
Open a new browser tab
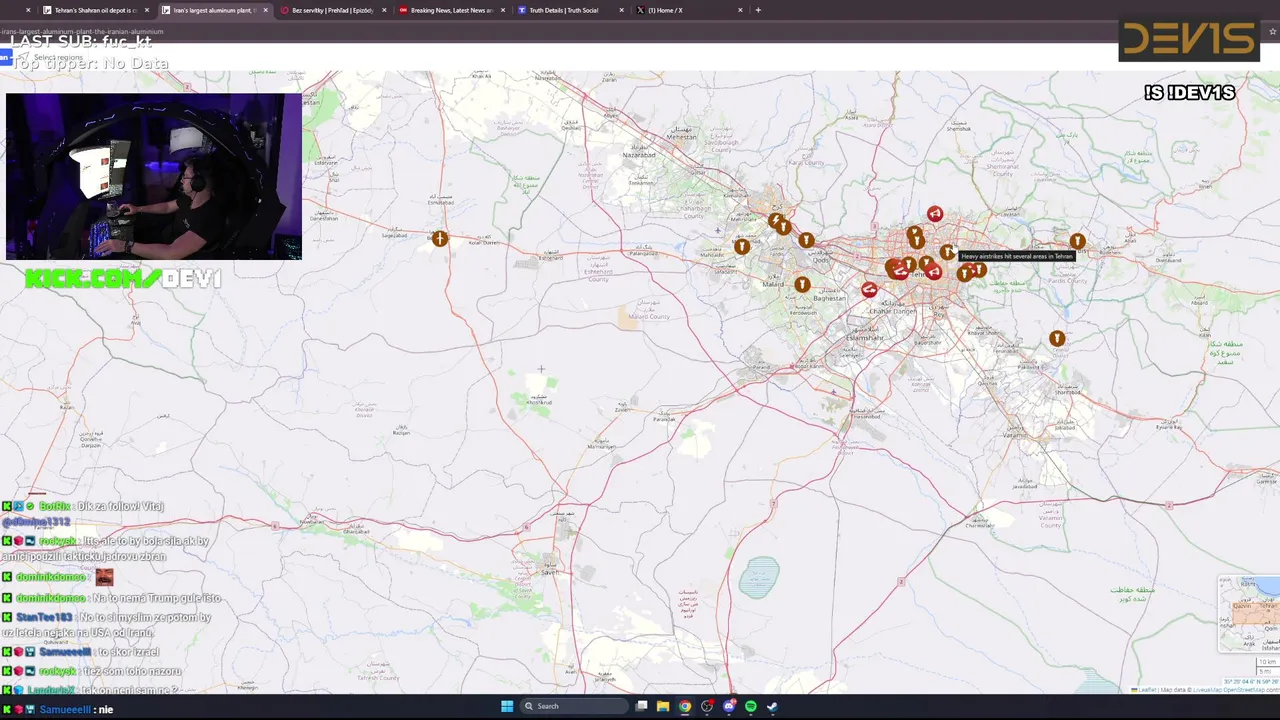(758, 10)
